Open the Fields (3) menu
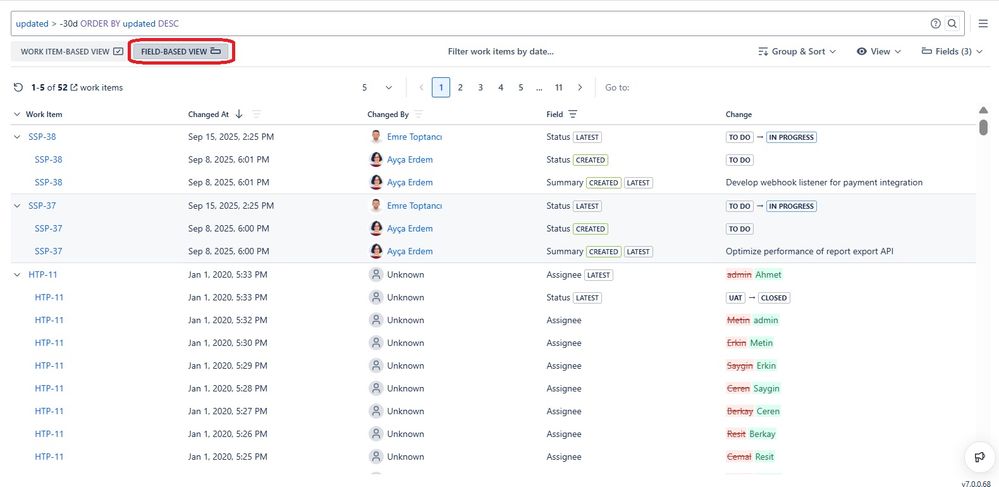999x487 pixels. 952,51
